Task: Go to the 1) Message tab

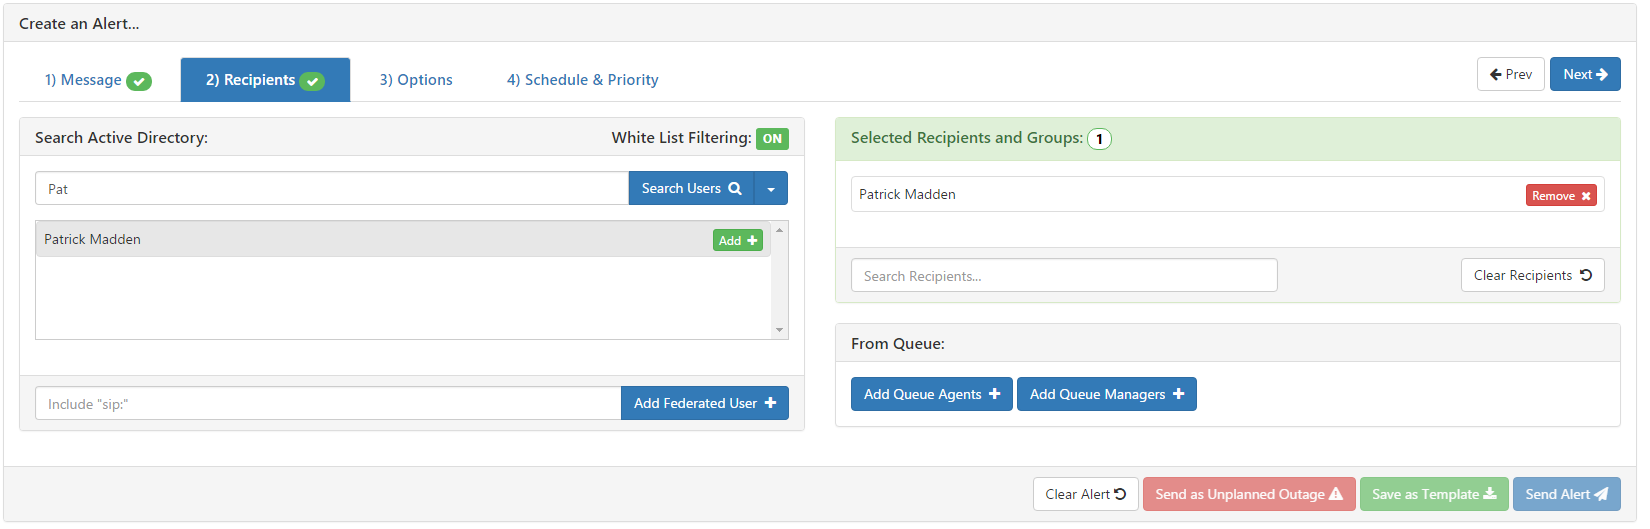Action: point(98,80)
